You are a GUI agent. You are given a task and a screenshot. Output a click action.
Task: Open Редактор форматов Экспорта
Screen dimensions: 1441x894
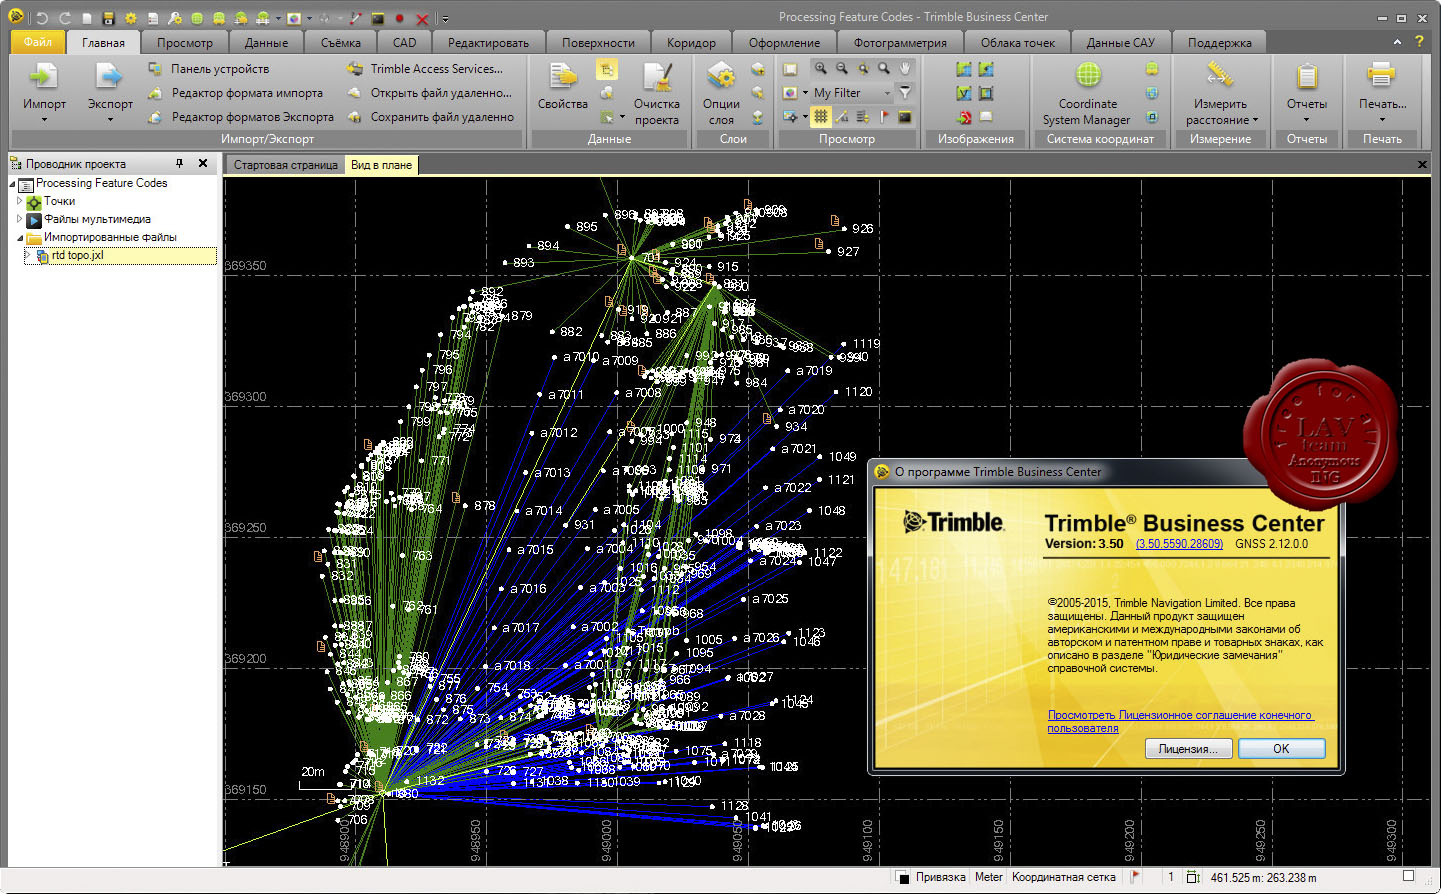click(240, 117)
